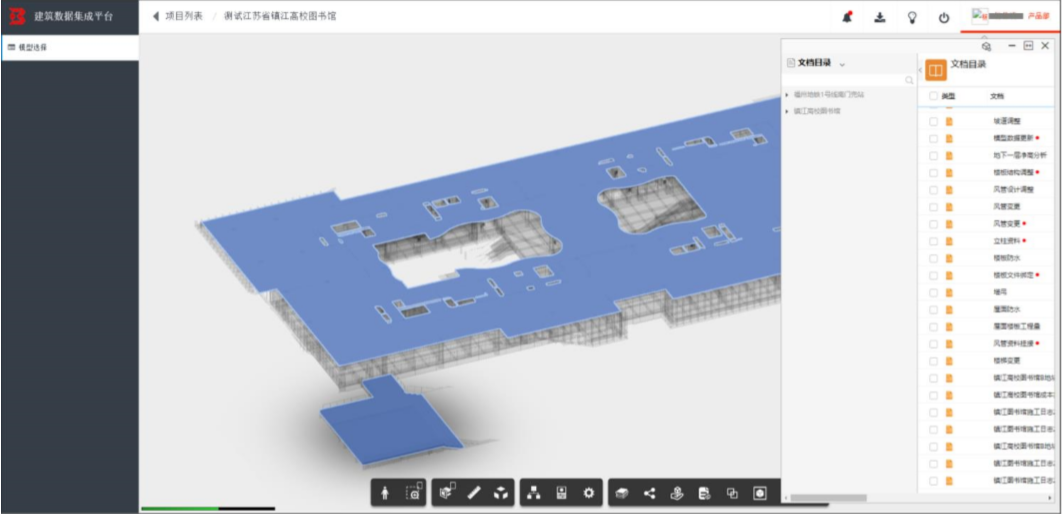Click the horizontal scrollbar in document panel
1062x514 pixels.
coord(828,498)
